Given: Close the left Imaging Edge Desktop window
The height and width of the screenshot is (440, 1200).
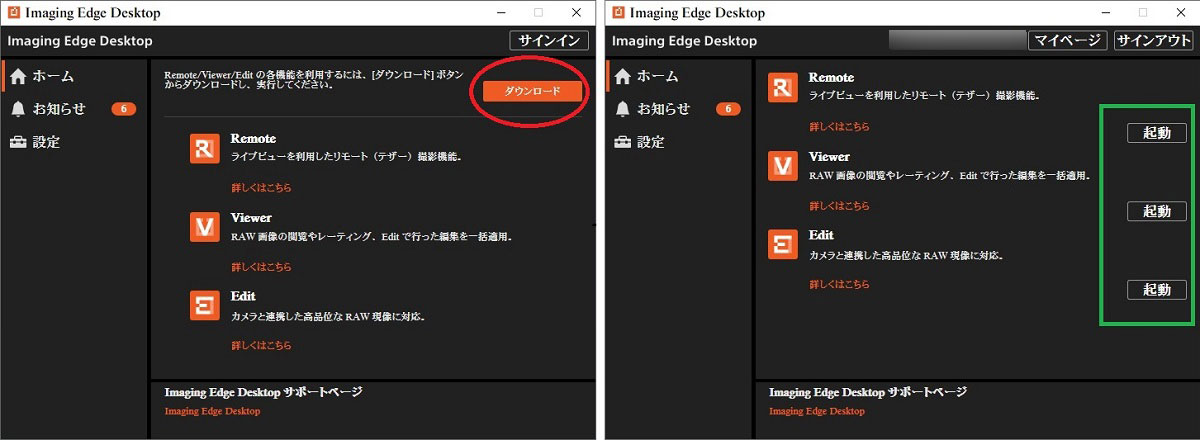Looking at the screenshot, I should click(x=576, y=13).
